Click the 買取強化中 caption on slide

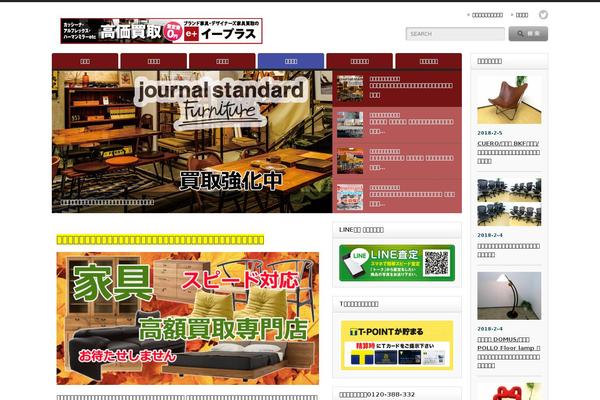(231, 181)
